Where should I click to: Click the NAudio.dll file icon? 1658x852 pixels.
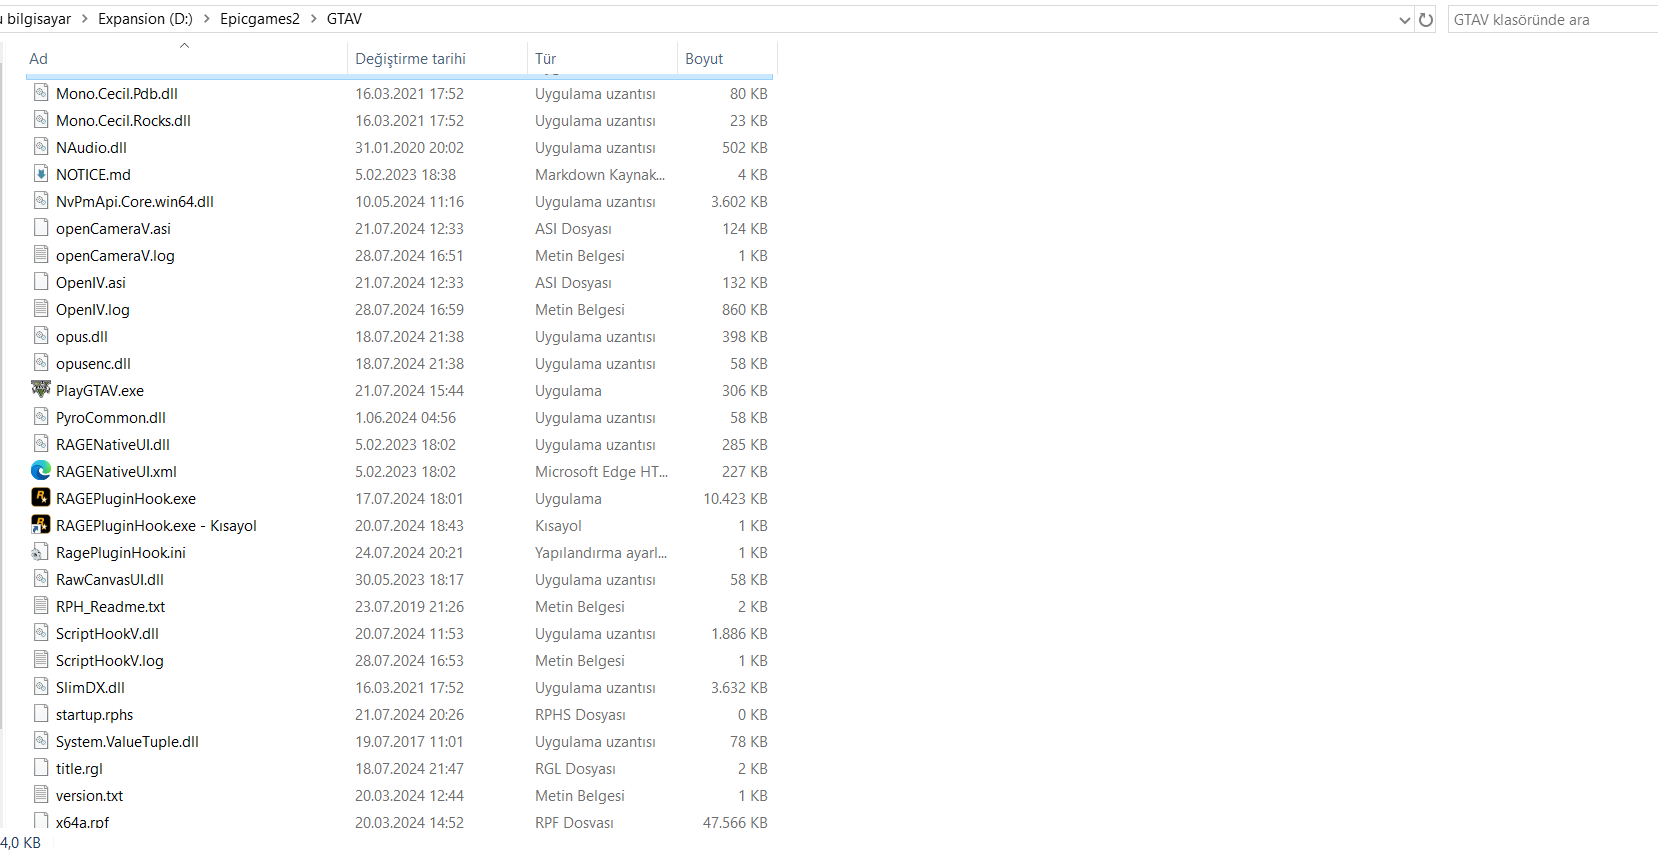(x=41, y=147)
